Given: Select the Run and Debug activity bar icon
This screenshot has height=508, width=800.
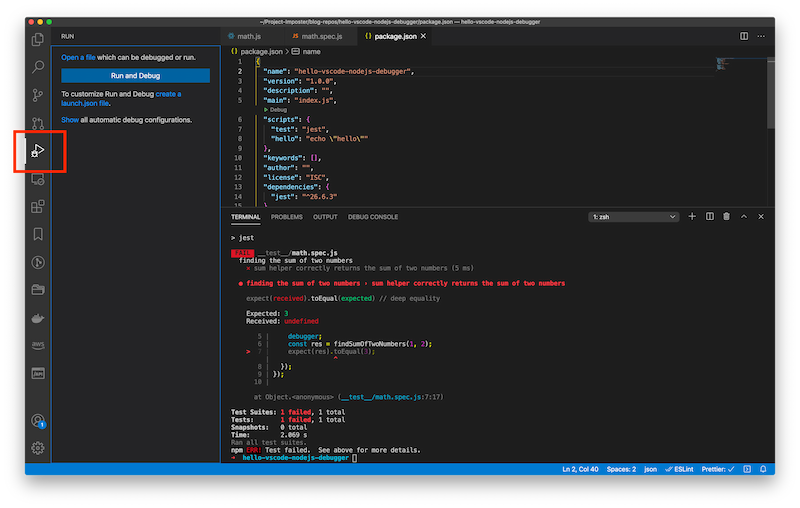Looking at the screenshot, I should [38, 151].
